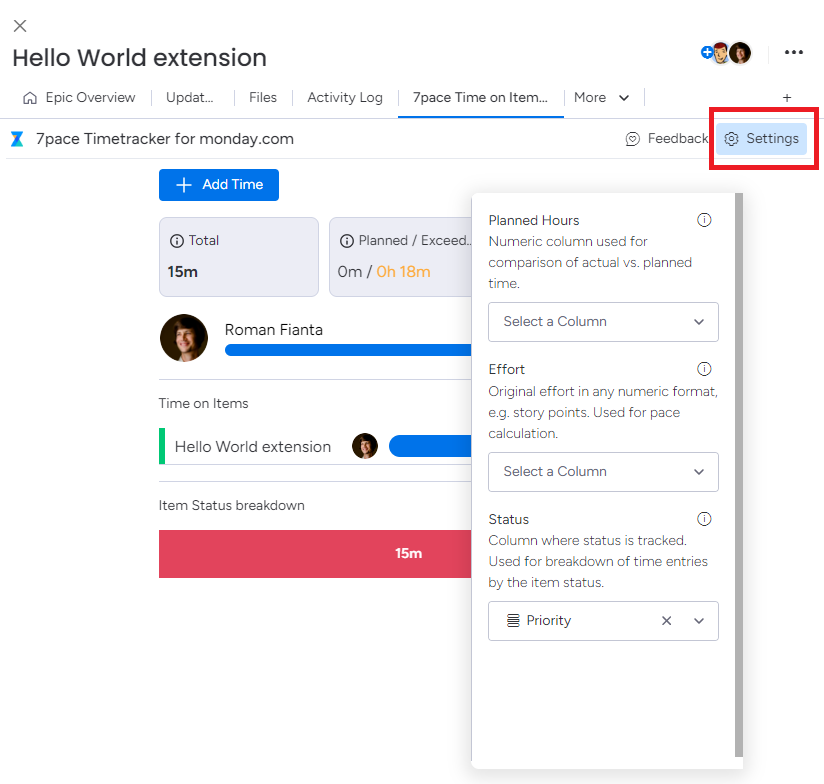Click the Time on Items heading

point(203,404)
